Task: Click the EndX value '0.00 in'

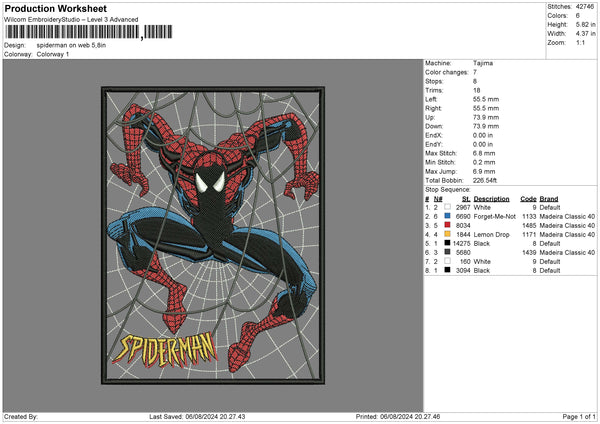Action: tap(483, 135)
